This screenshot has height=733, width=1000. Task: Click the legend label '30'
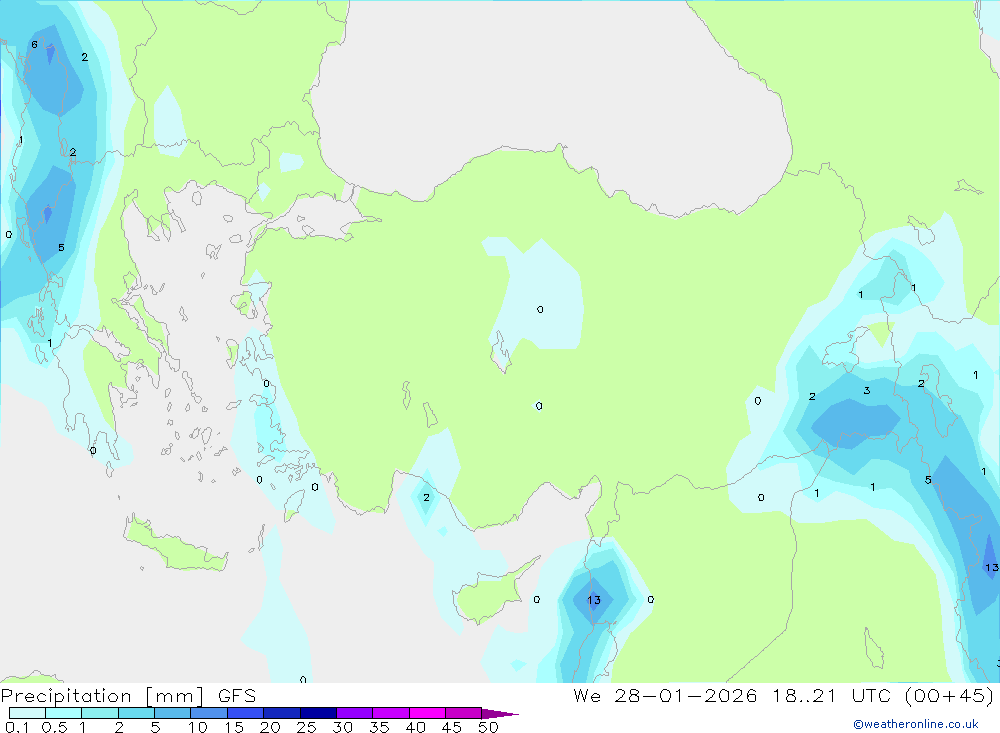(342, 727)
